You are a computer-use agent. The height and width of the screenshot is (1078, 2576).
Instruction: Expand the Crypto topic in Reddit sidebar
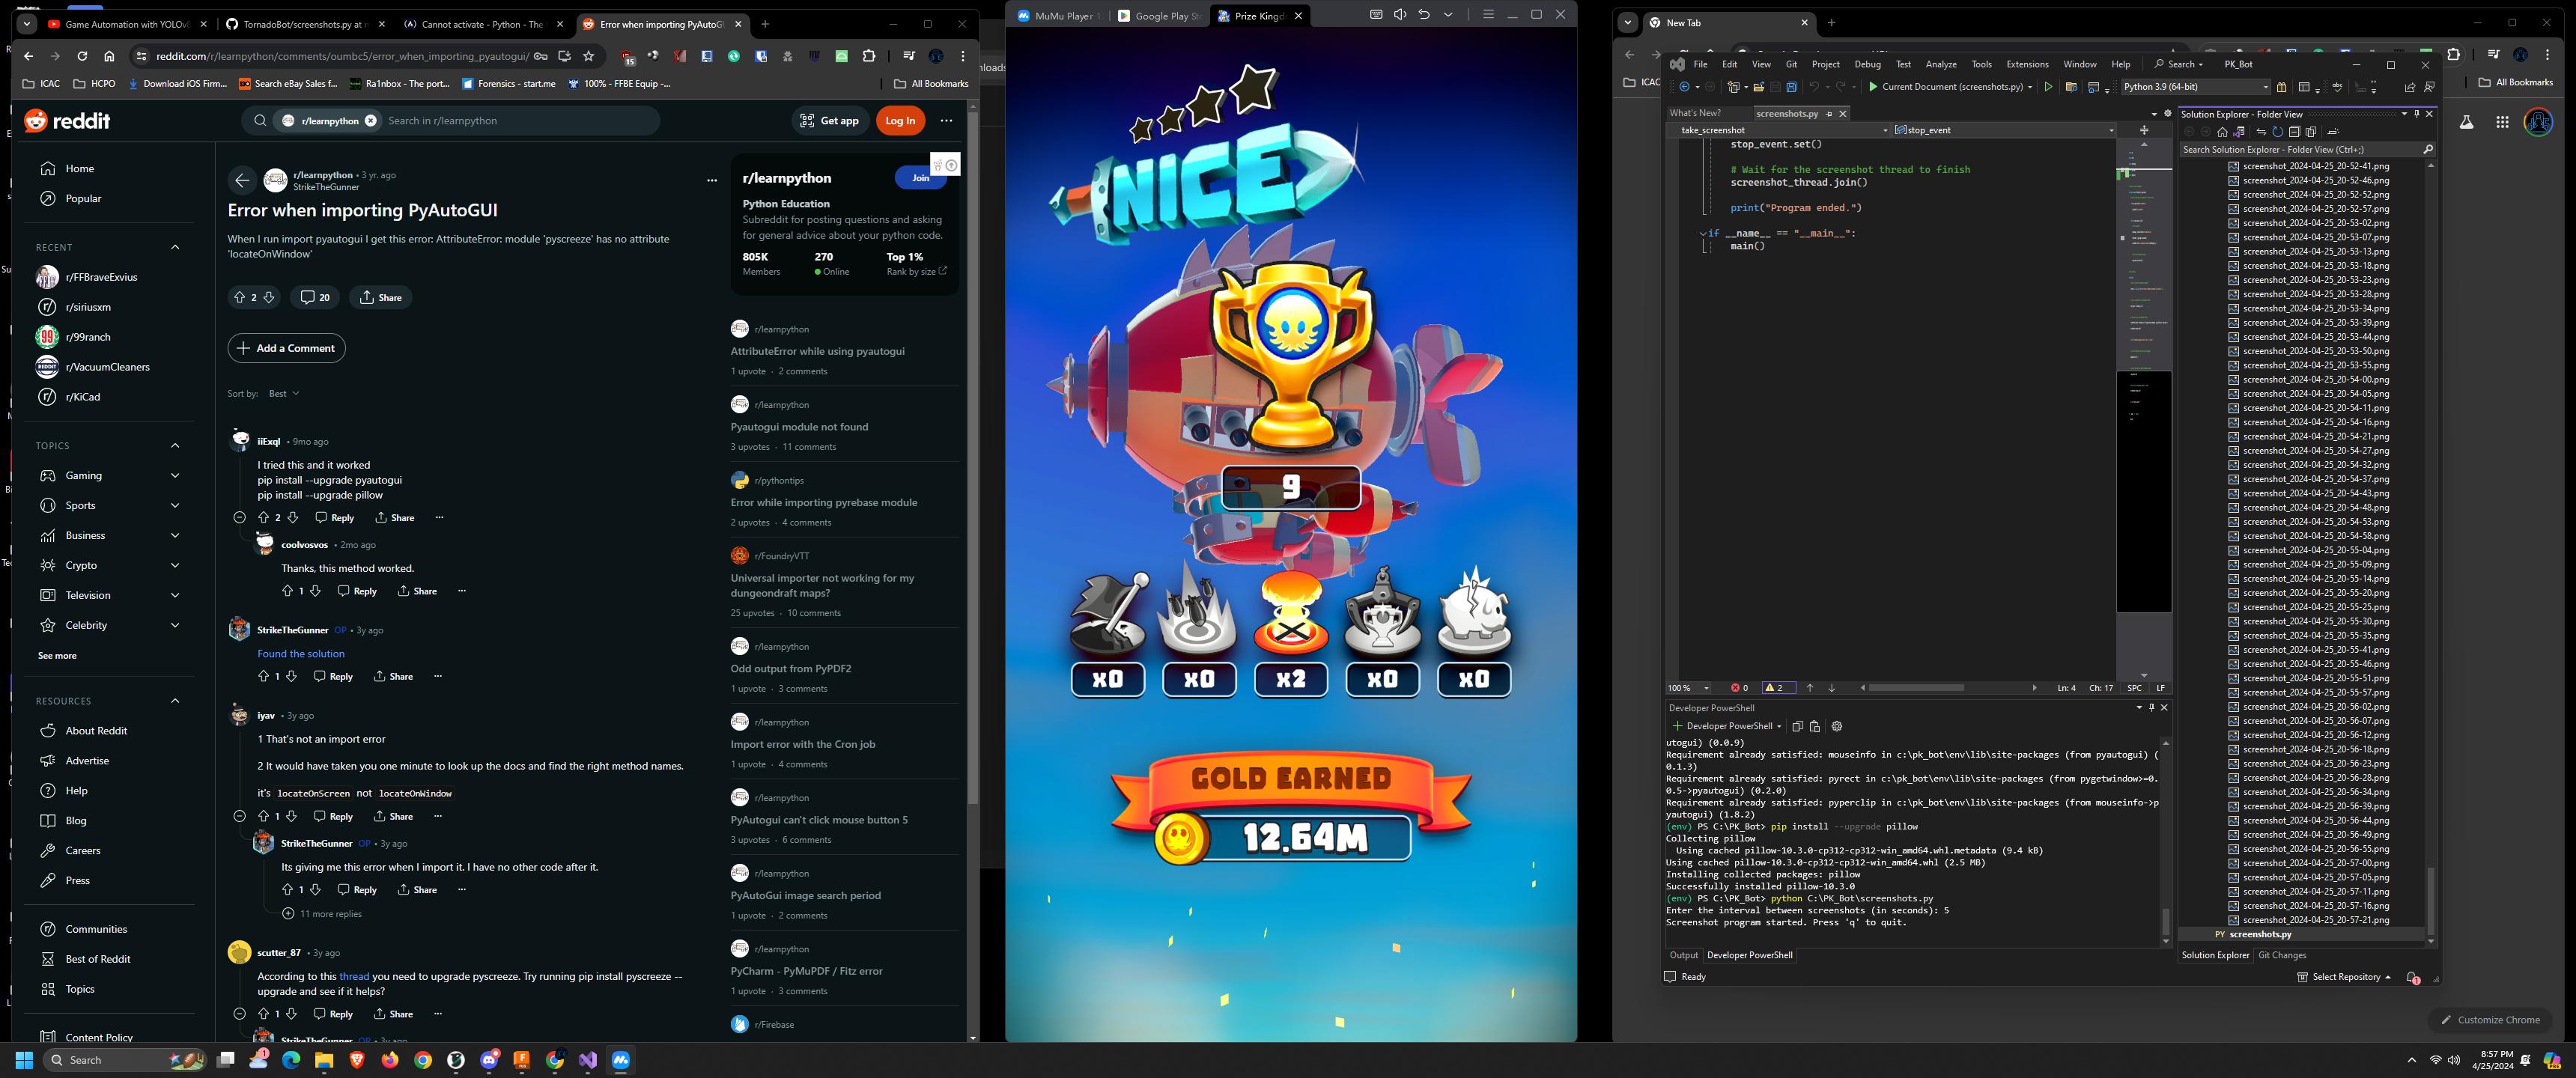click(x=175, y=566)
